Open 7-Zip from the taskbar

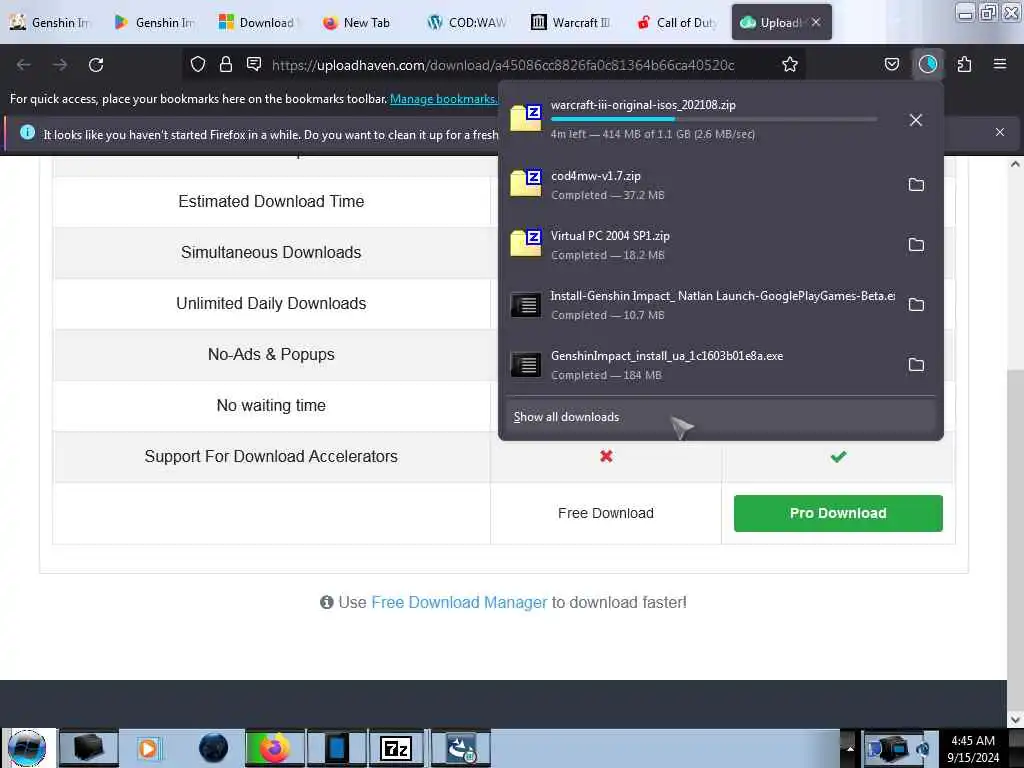tap(396, 748)
